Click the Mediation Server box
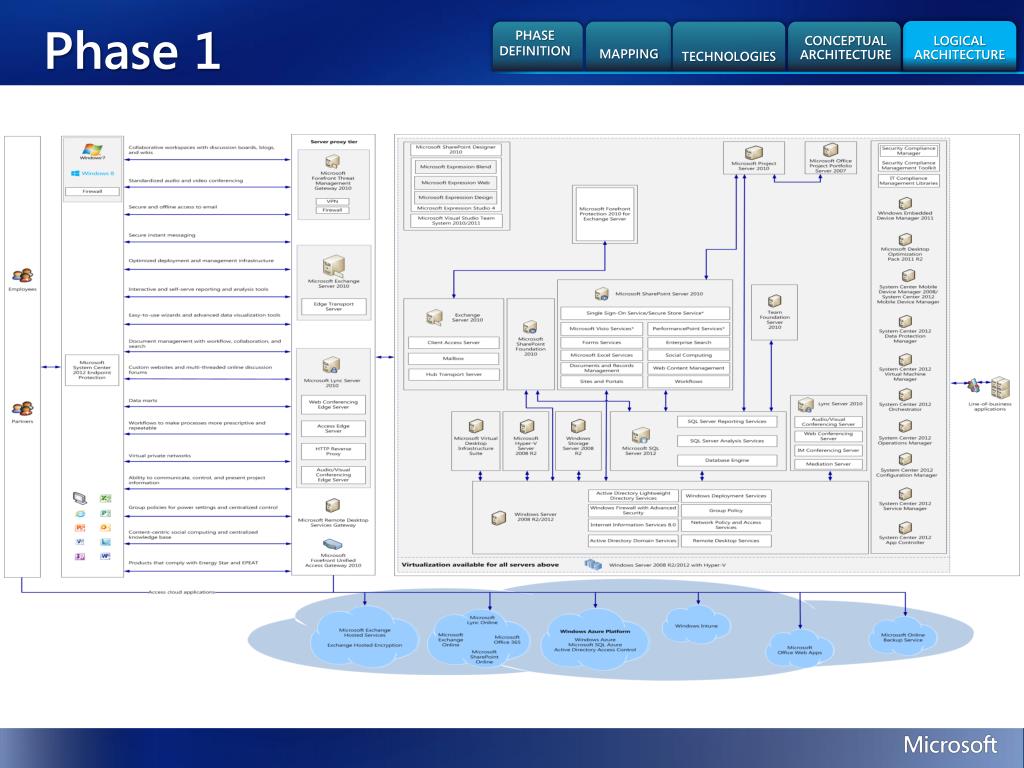Viewport: 1024px width, 768px height. 828,464
